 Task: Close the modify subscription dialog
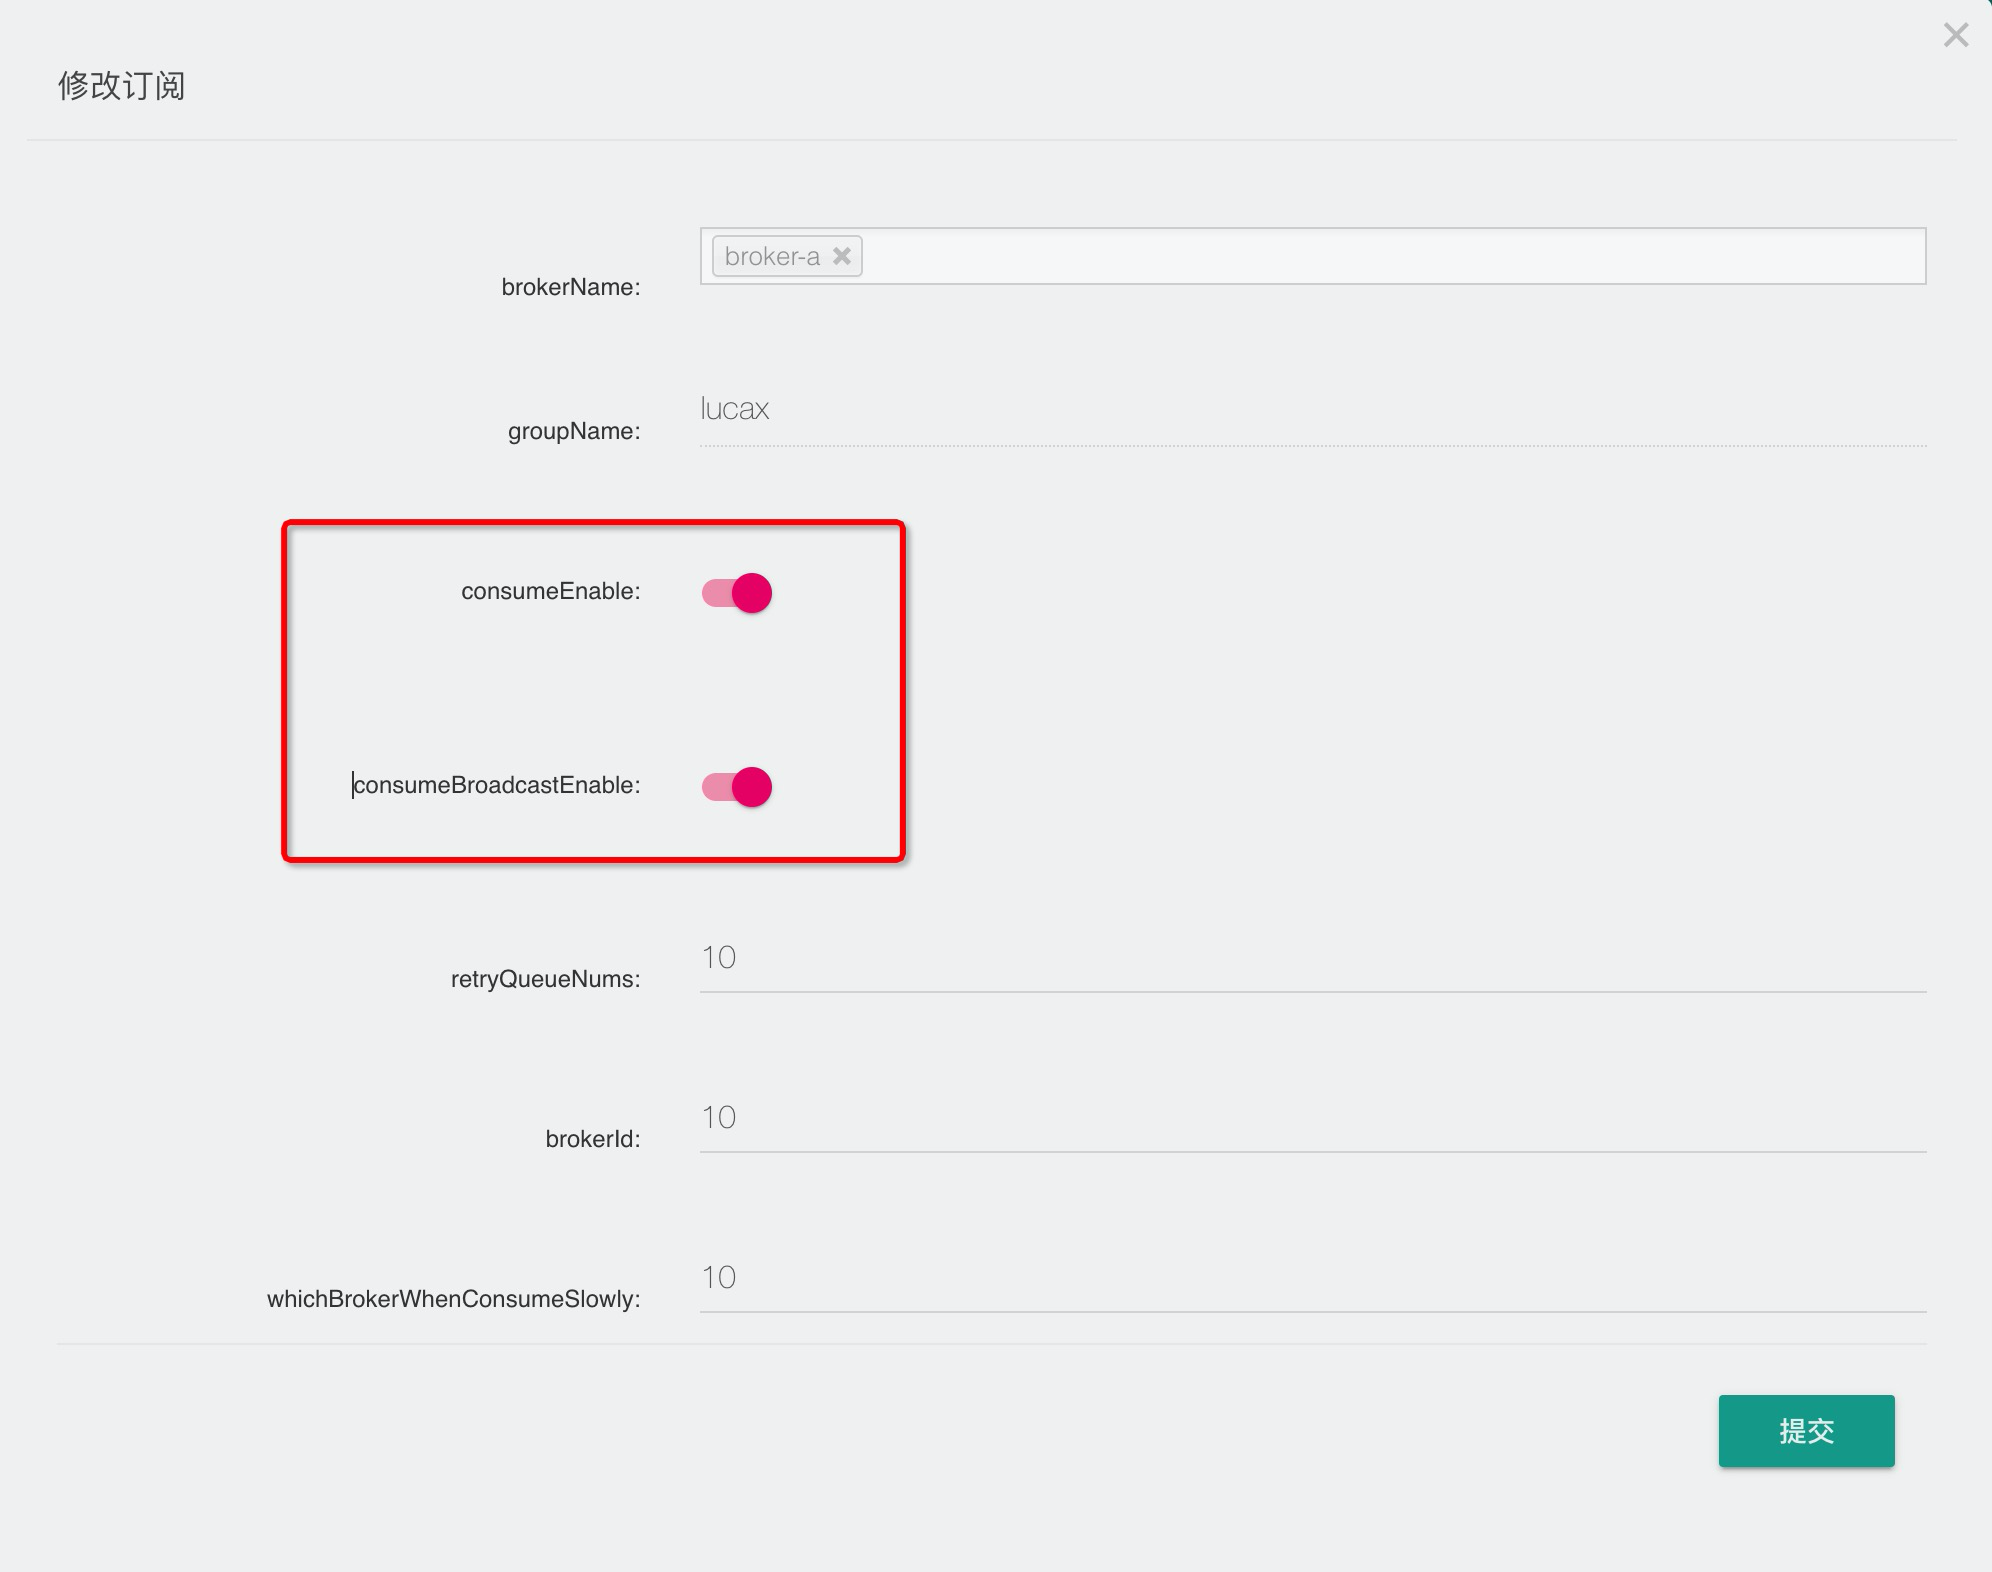click(x=1956, y=35)
